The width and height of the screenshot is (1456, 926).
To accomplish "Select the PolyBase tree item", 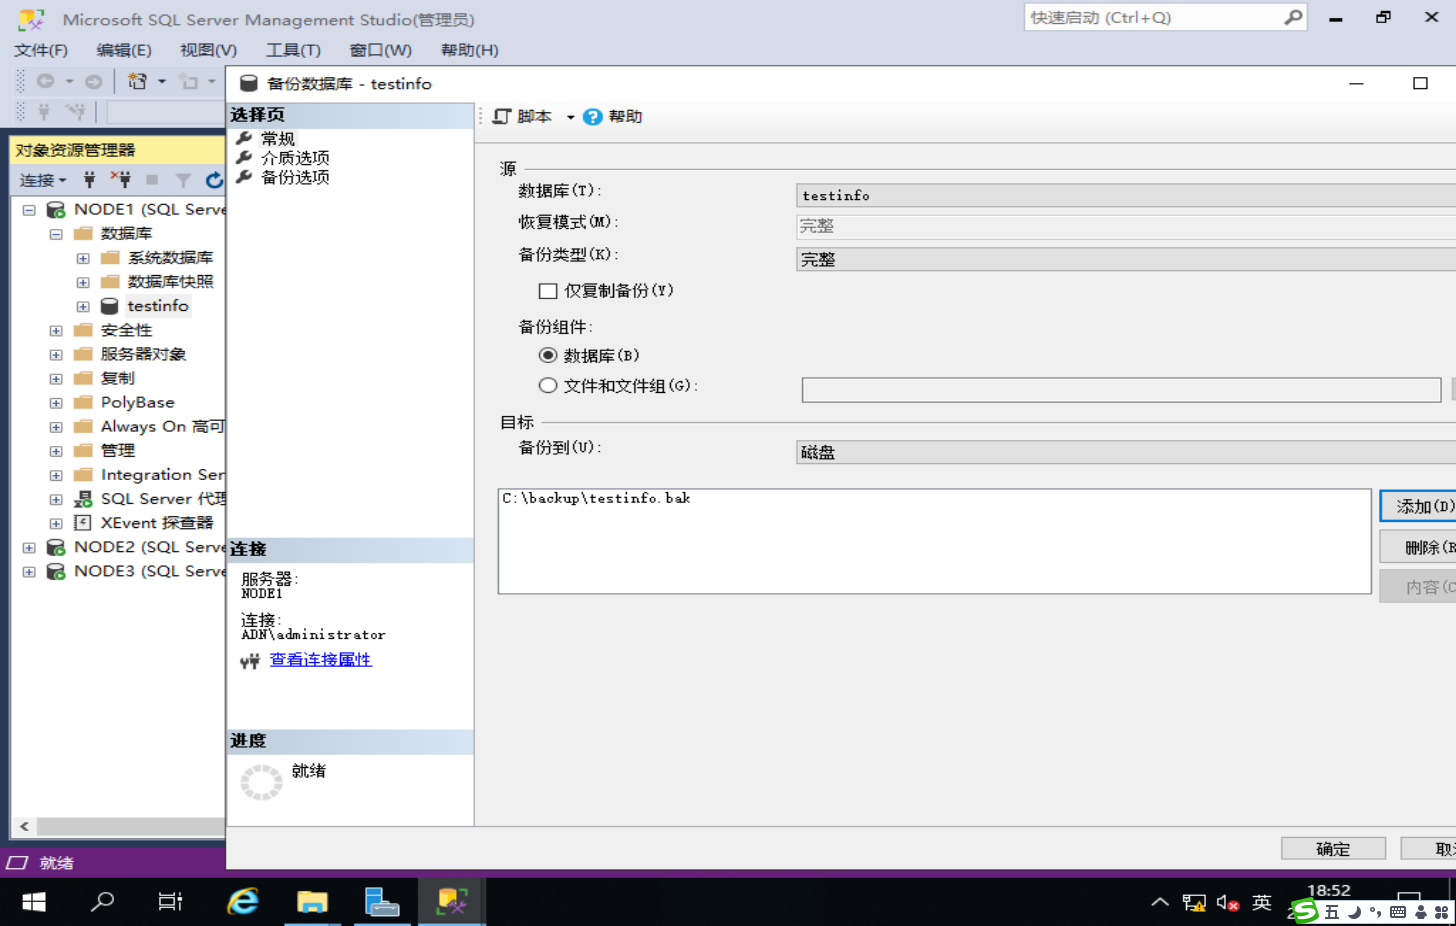I will tap(137, 402).
